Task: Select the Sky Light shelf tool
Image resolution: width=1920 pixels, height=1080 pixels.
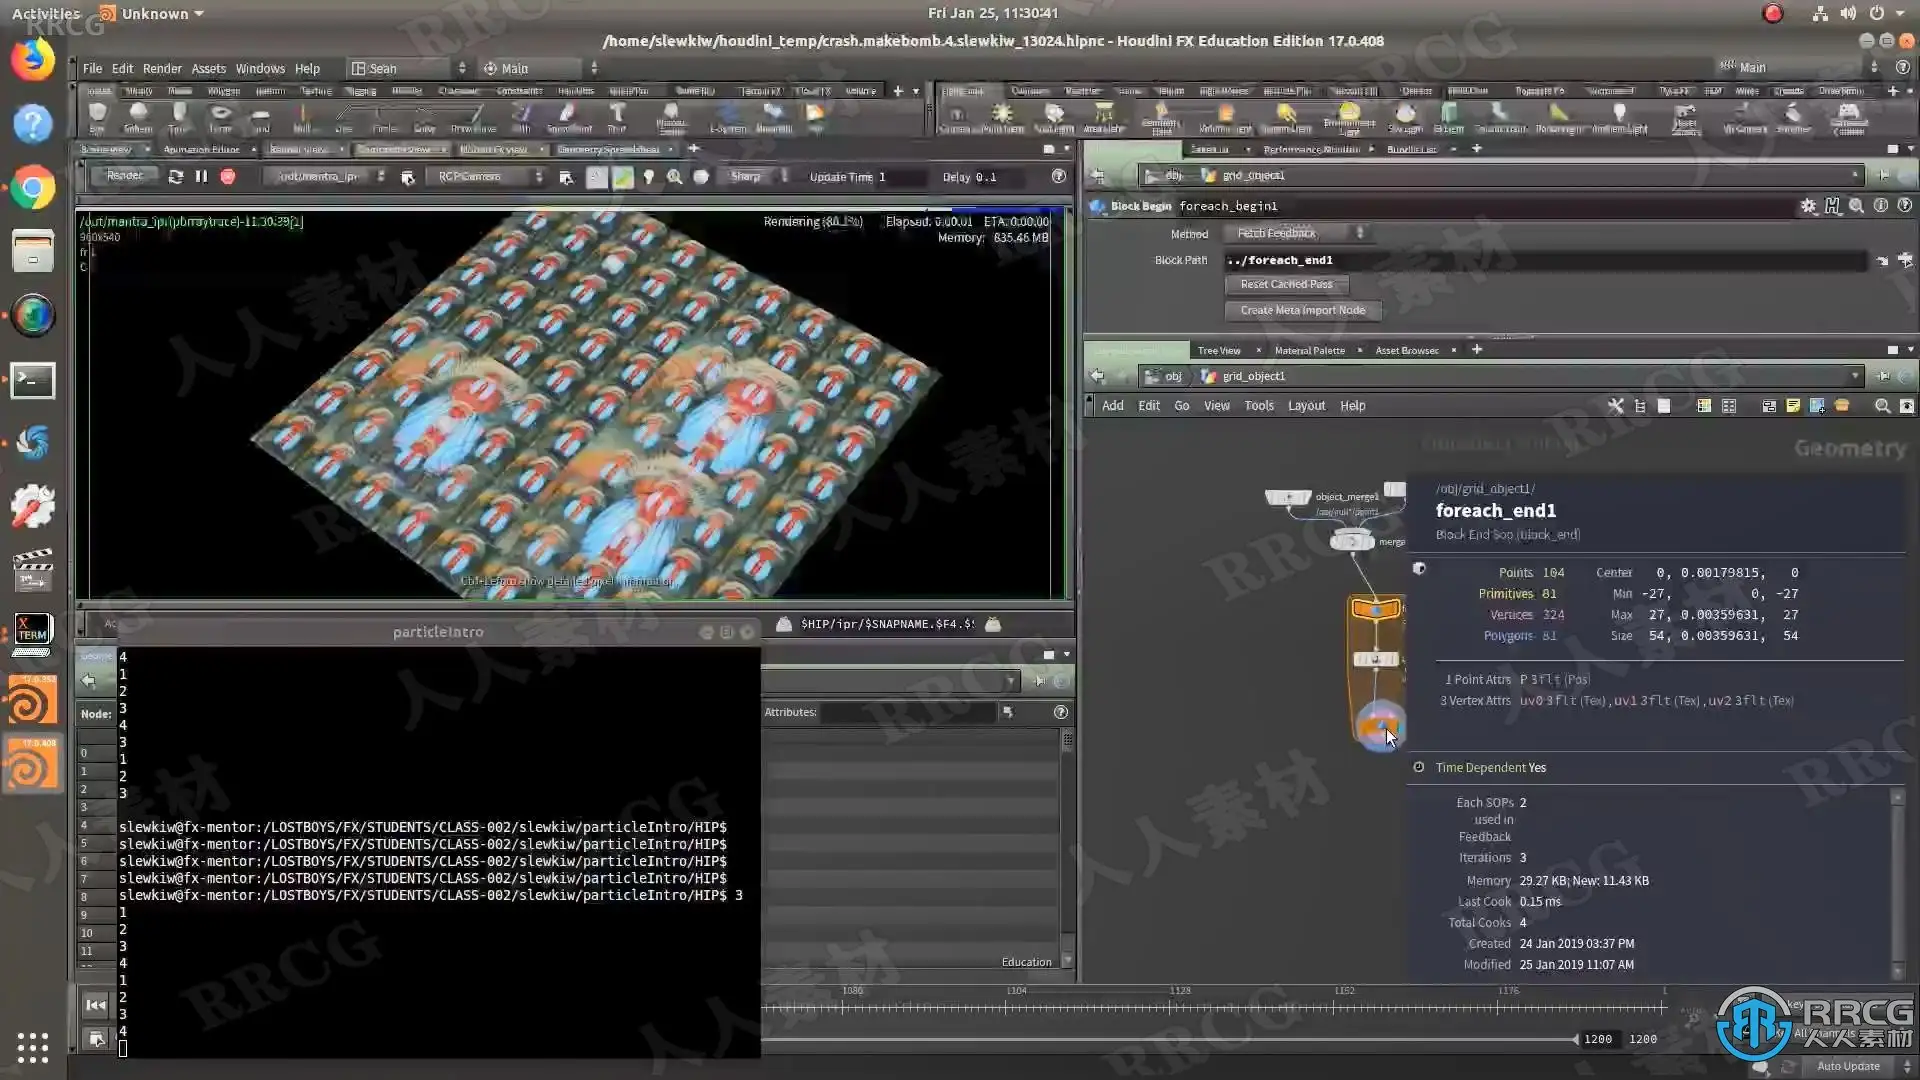Action: pos(1405,118)
